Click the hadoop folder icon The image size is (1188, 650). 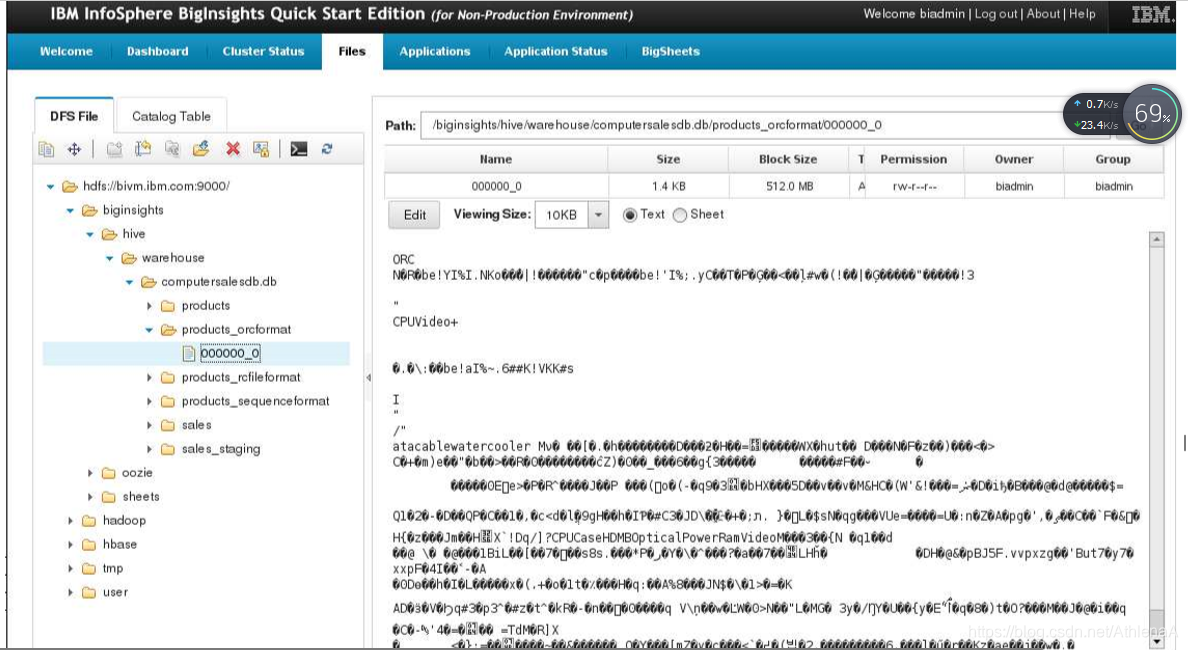point(89,520)
